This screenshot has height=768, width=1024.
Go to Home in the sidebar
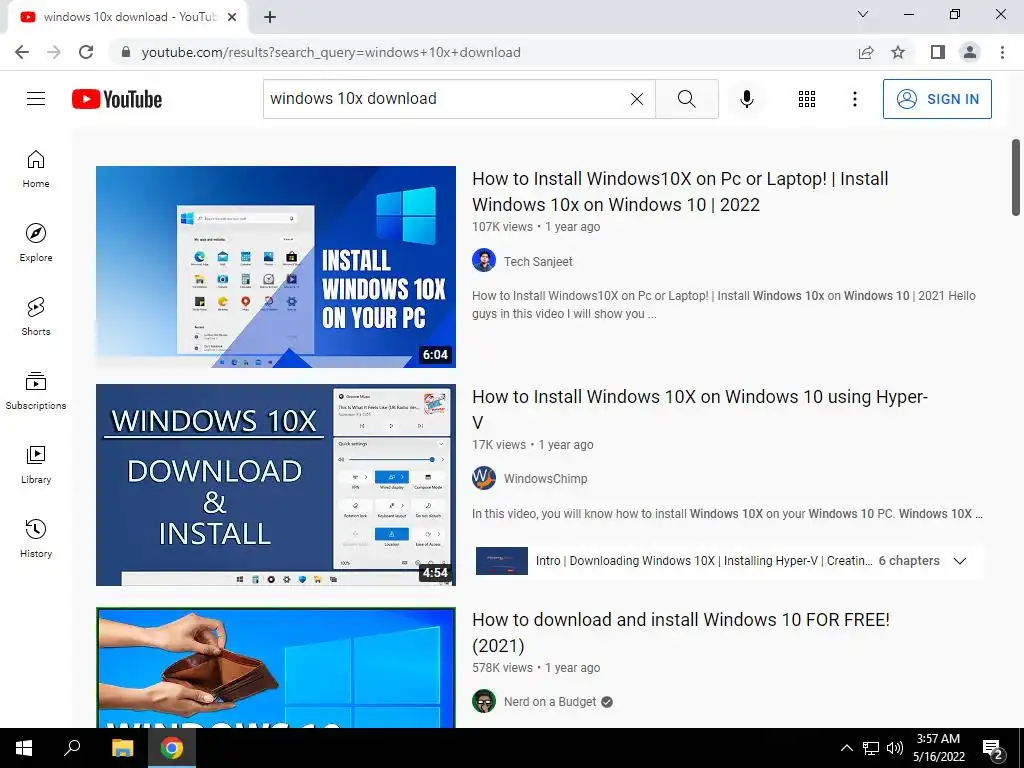click(36, 169)
